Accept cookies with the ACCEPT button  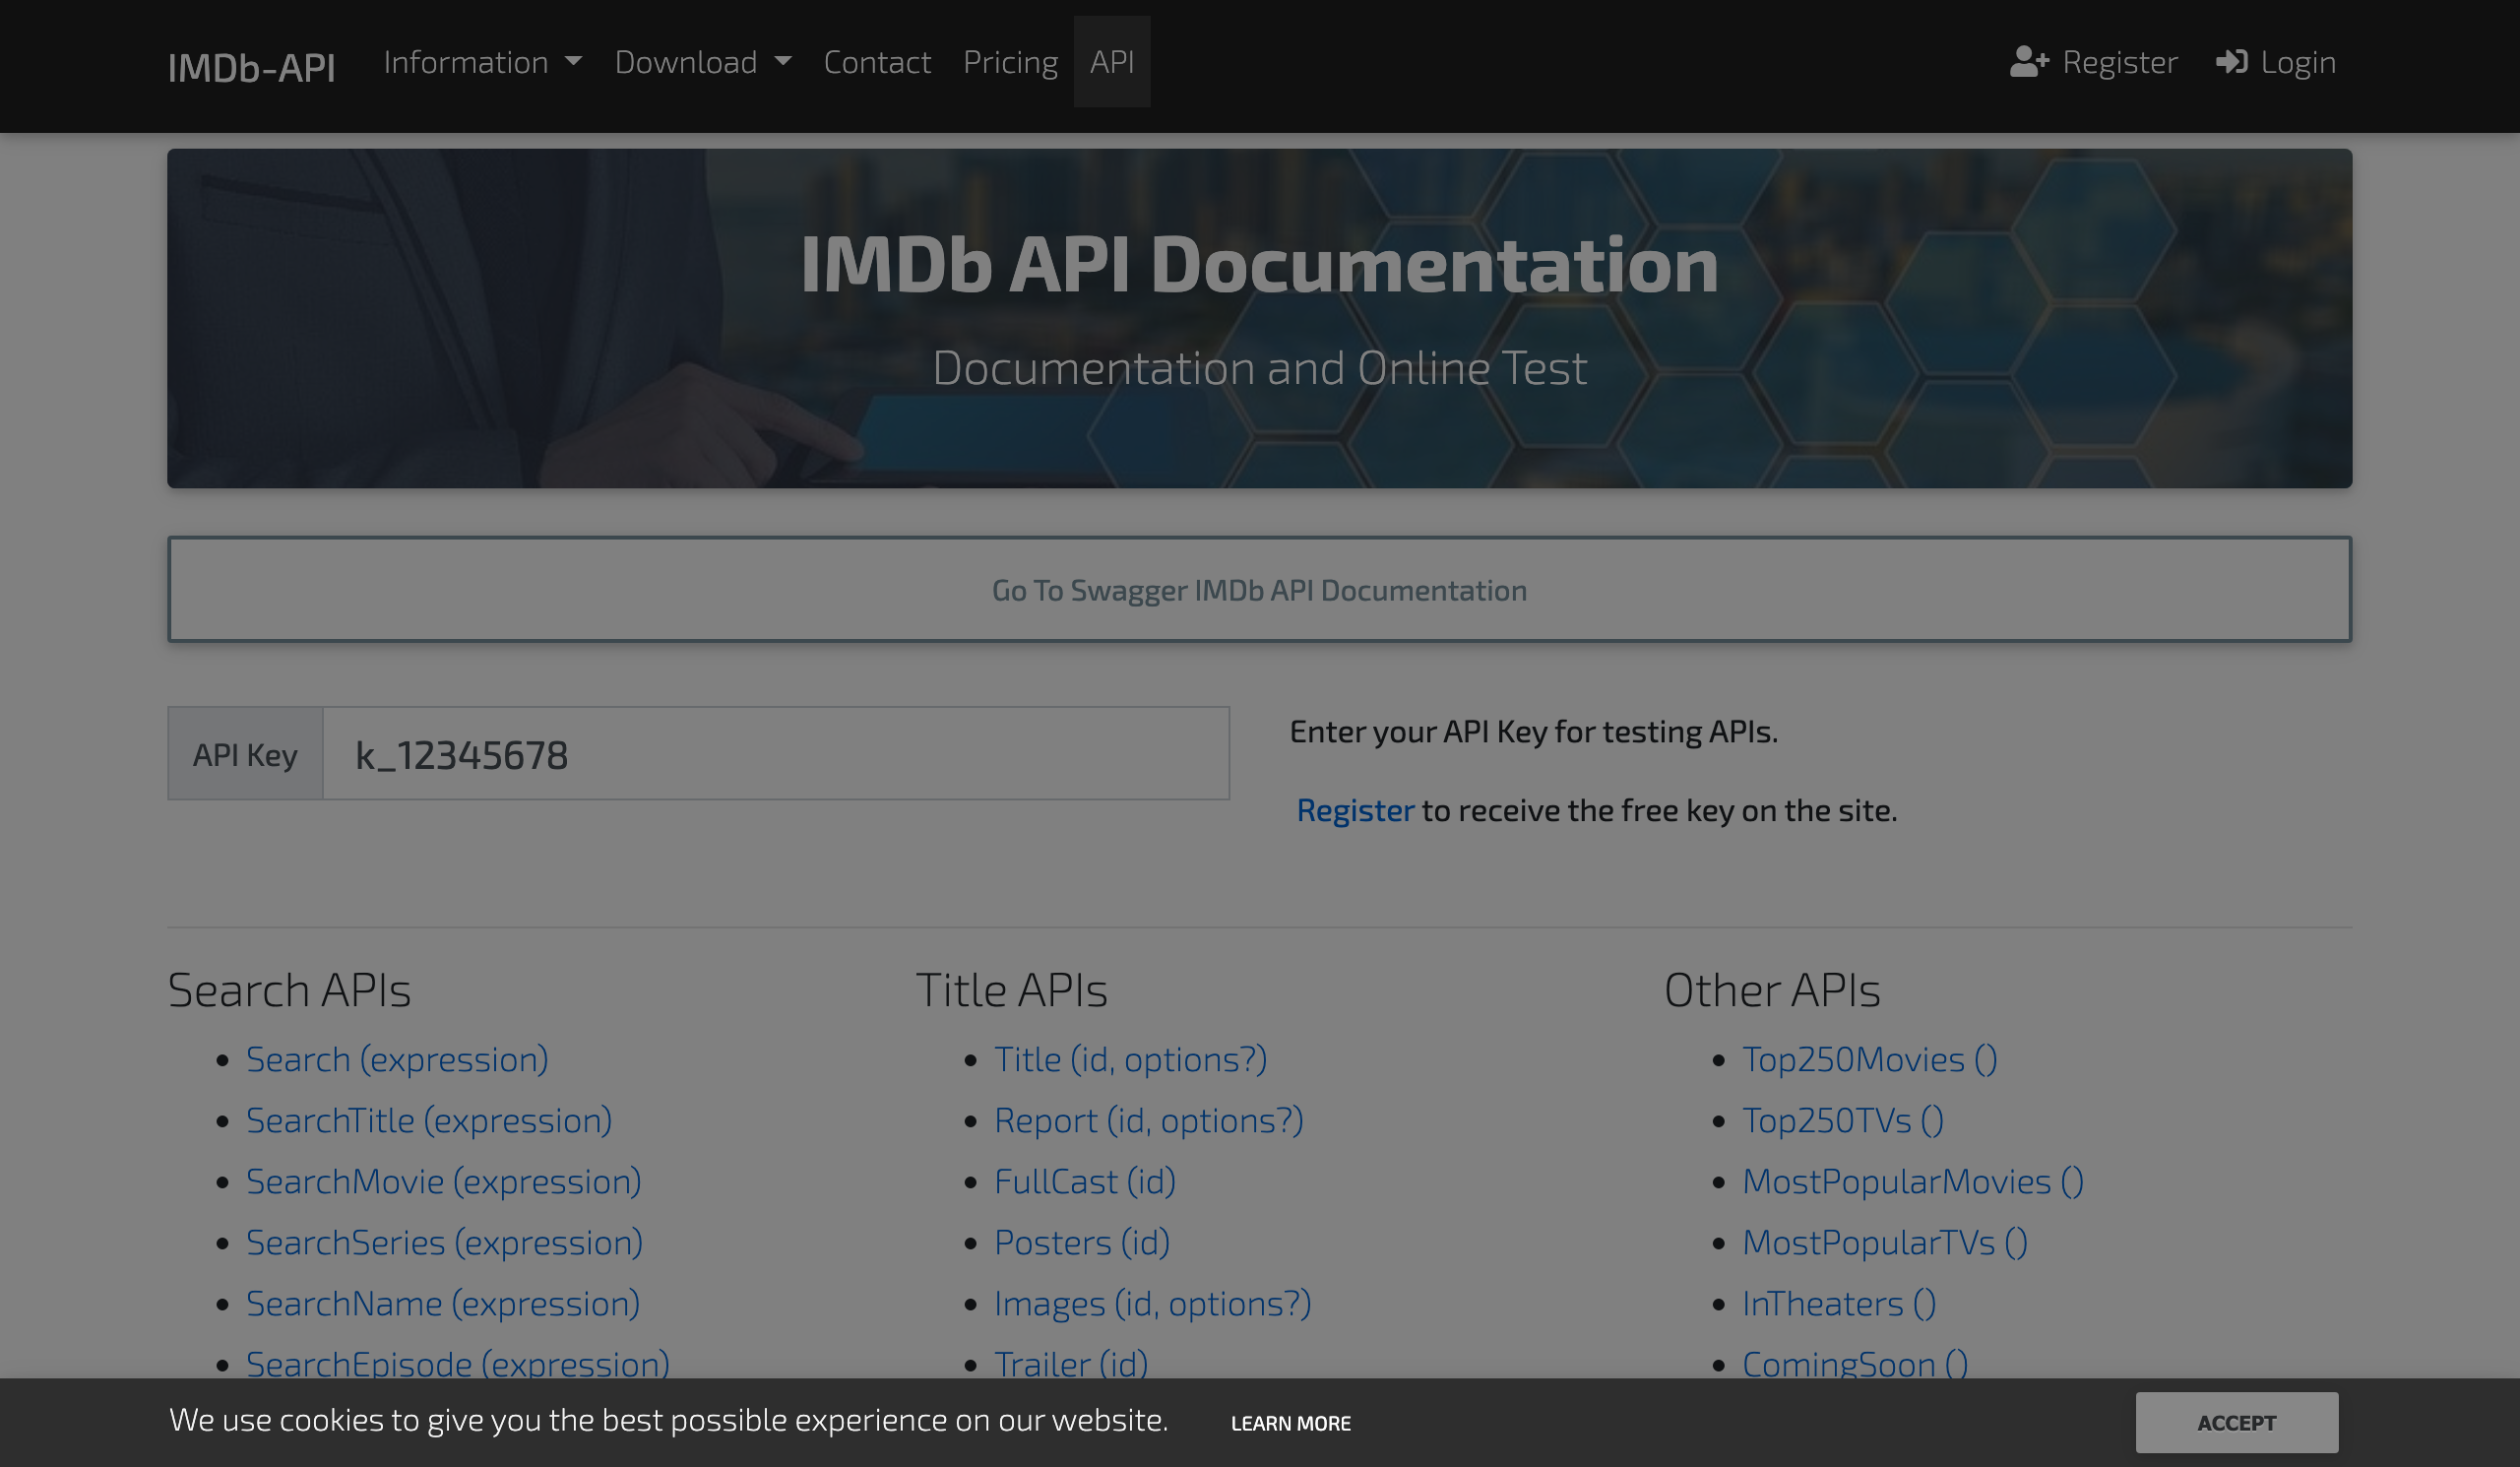tap(2236, 1421)
